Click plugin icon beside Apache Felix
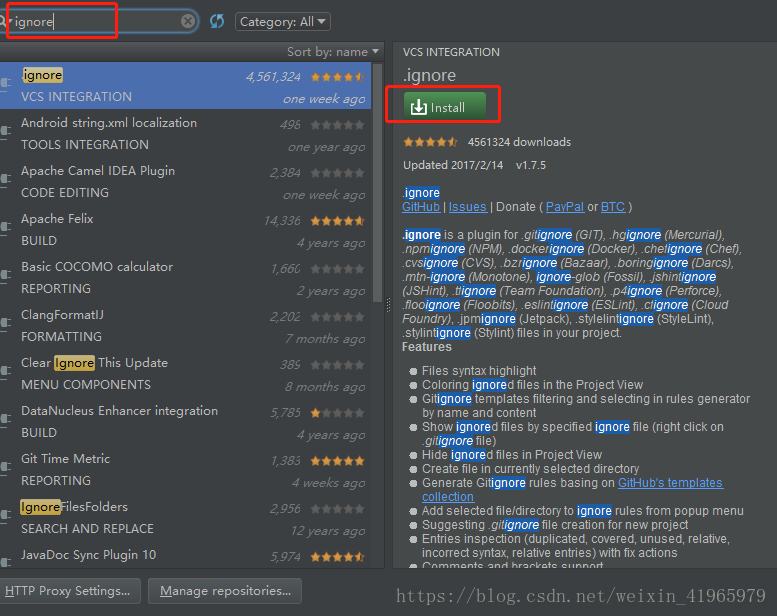Image resolution: width=777 pixels, height=616 pixels. coord(5,227)
